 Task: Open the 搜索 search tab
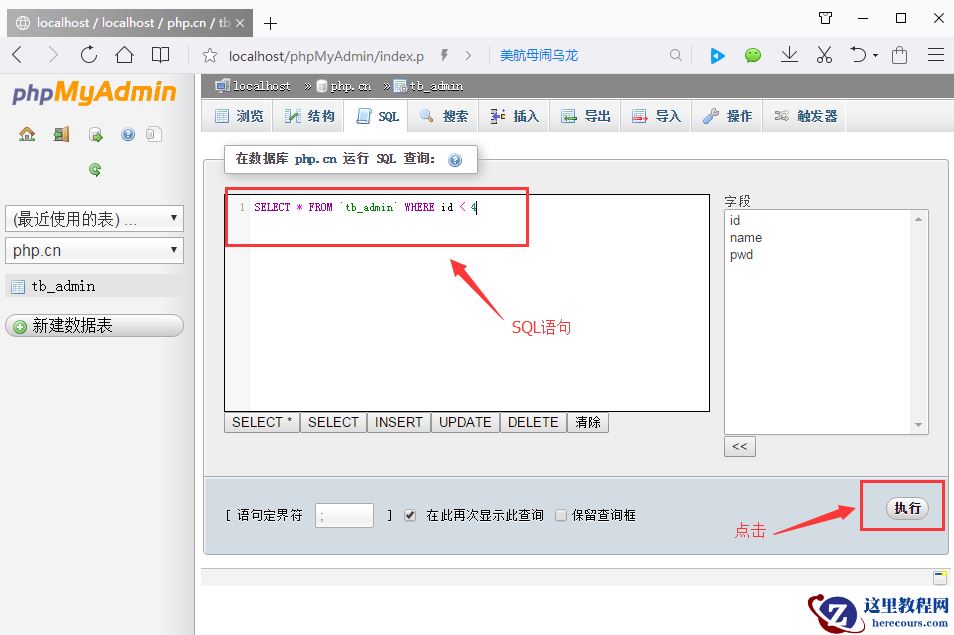click(444, 116)
